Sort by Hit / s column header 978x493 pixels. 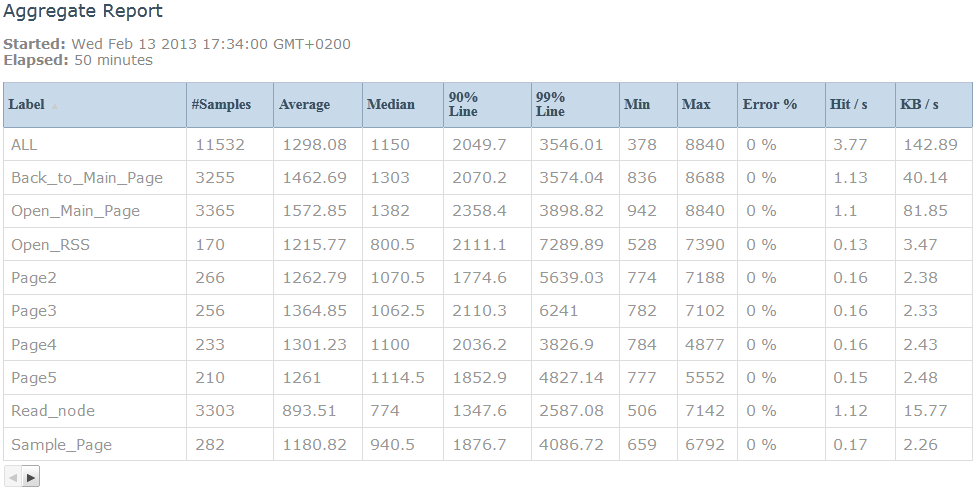[860, 105]
